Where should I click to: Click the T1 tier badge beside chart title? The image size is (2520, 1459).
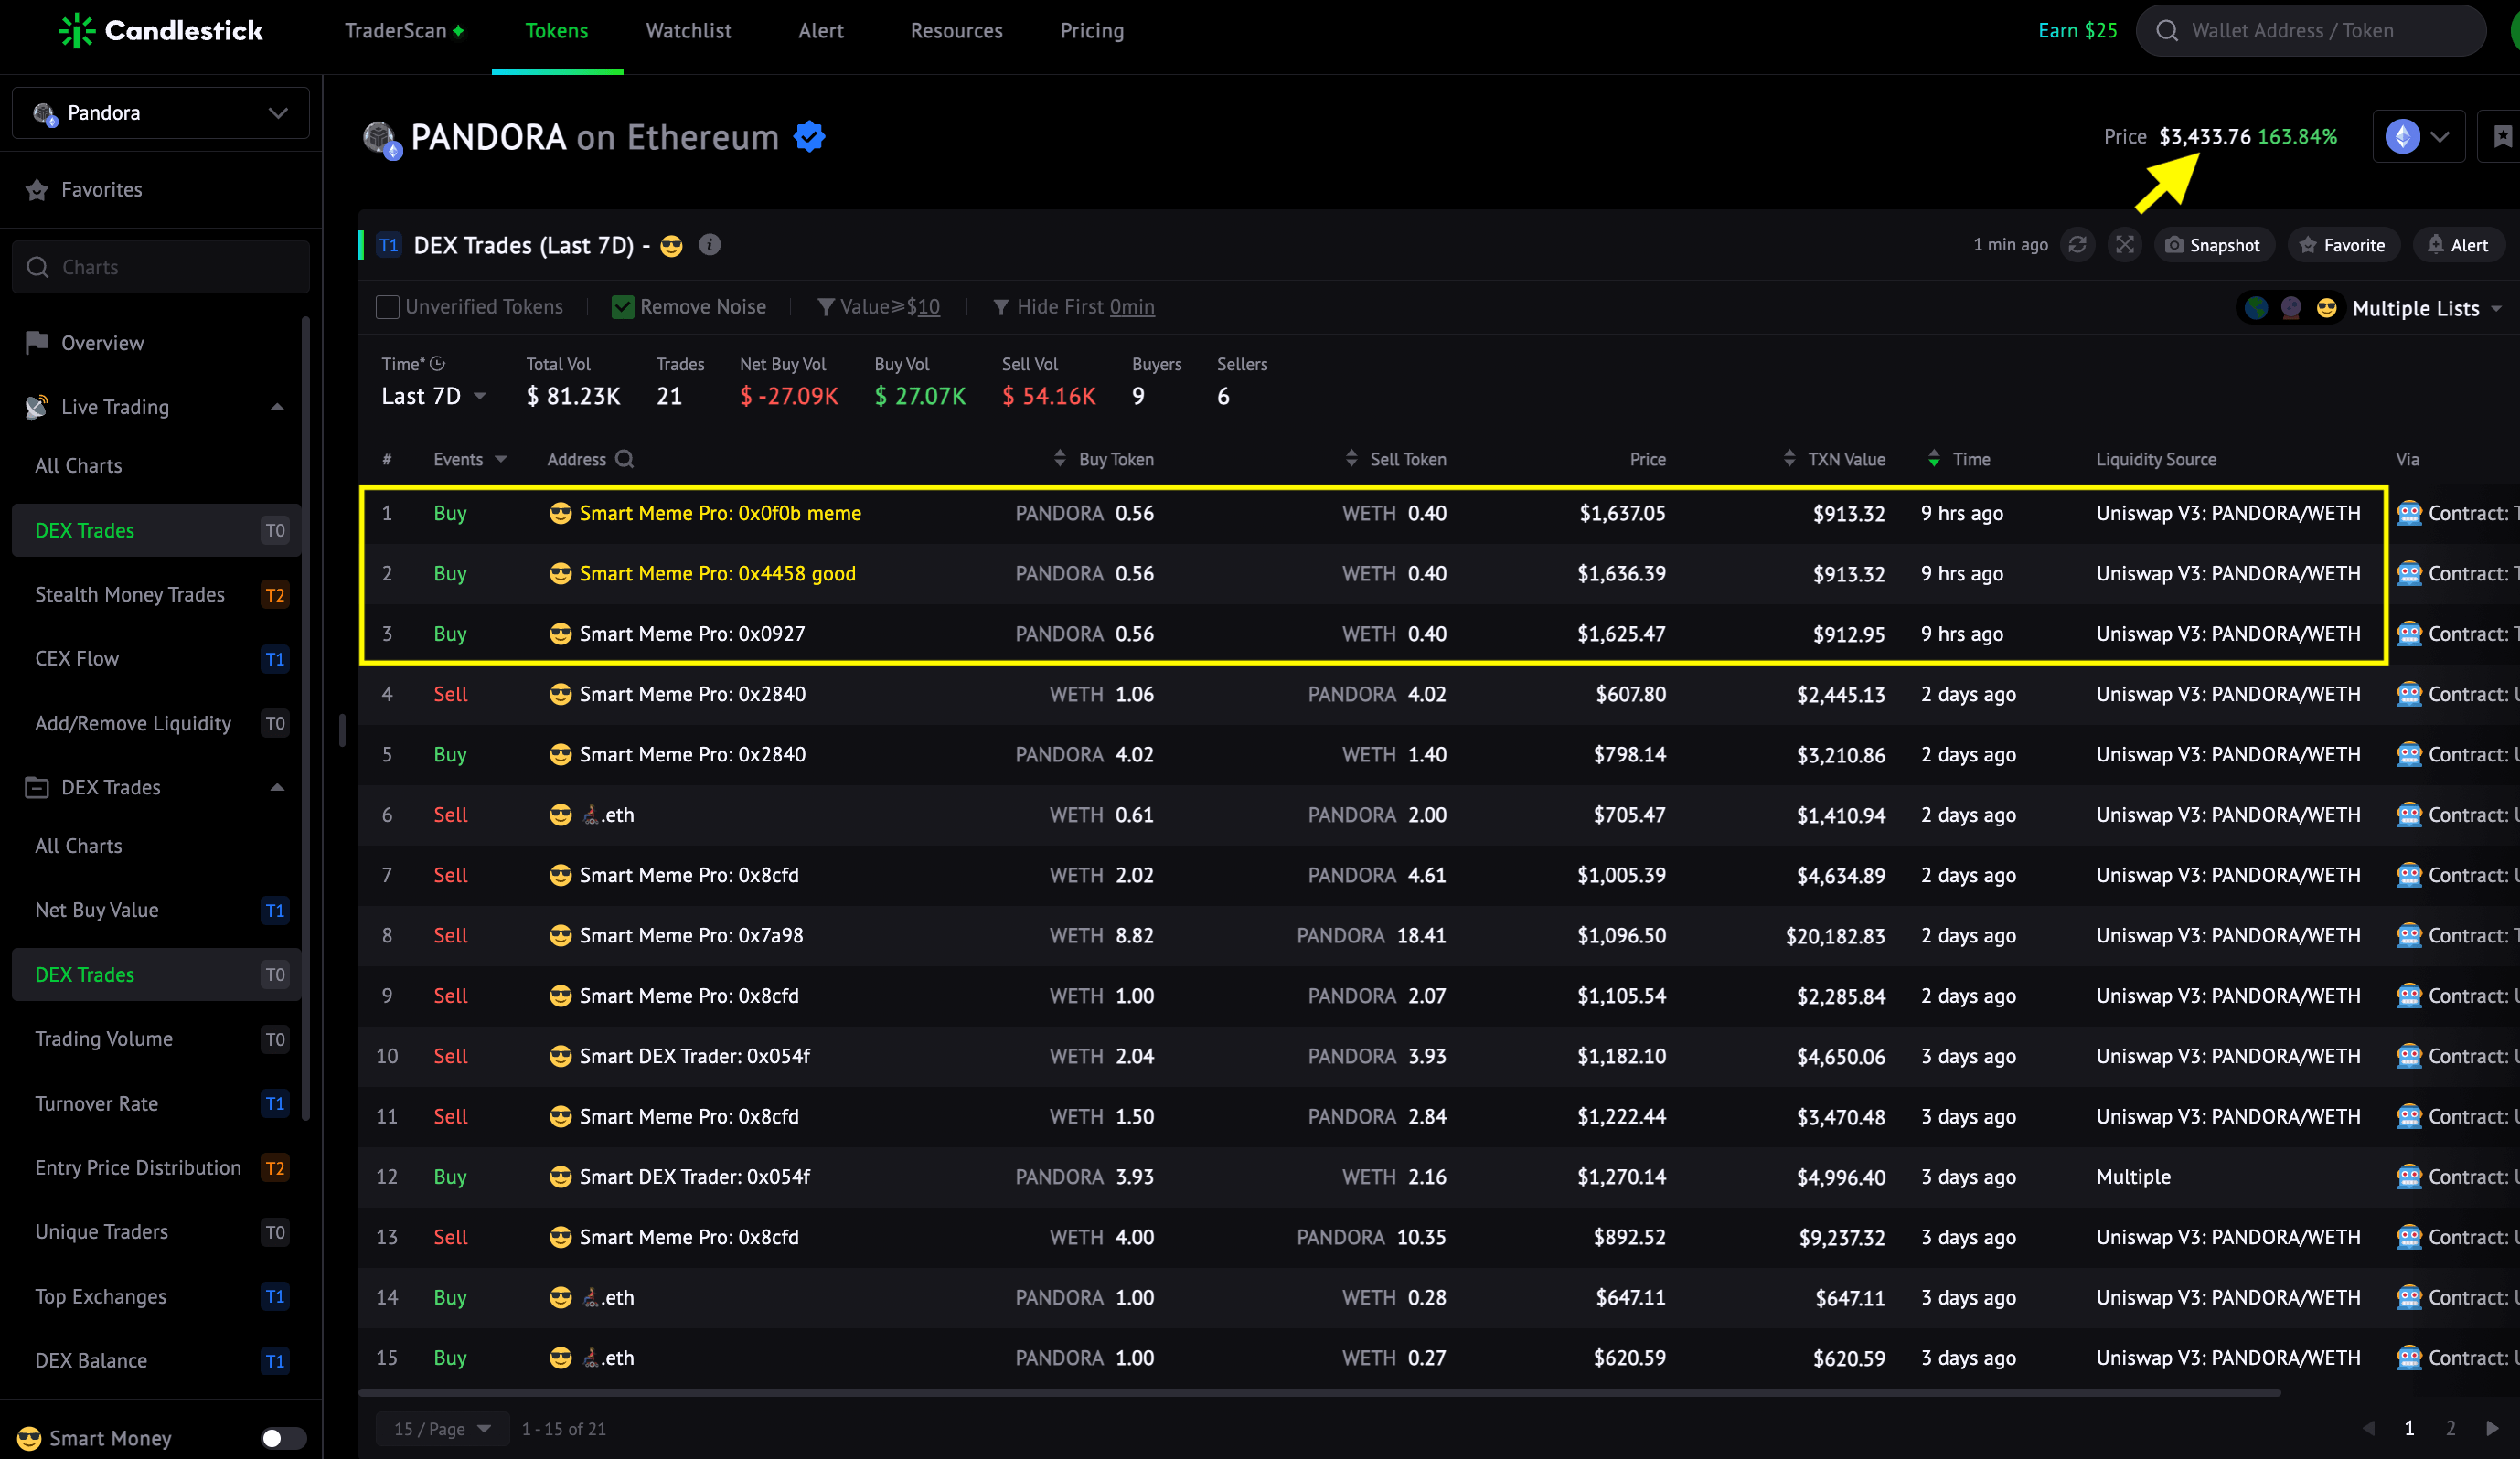pos(388,245)
